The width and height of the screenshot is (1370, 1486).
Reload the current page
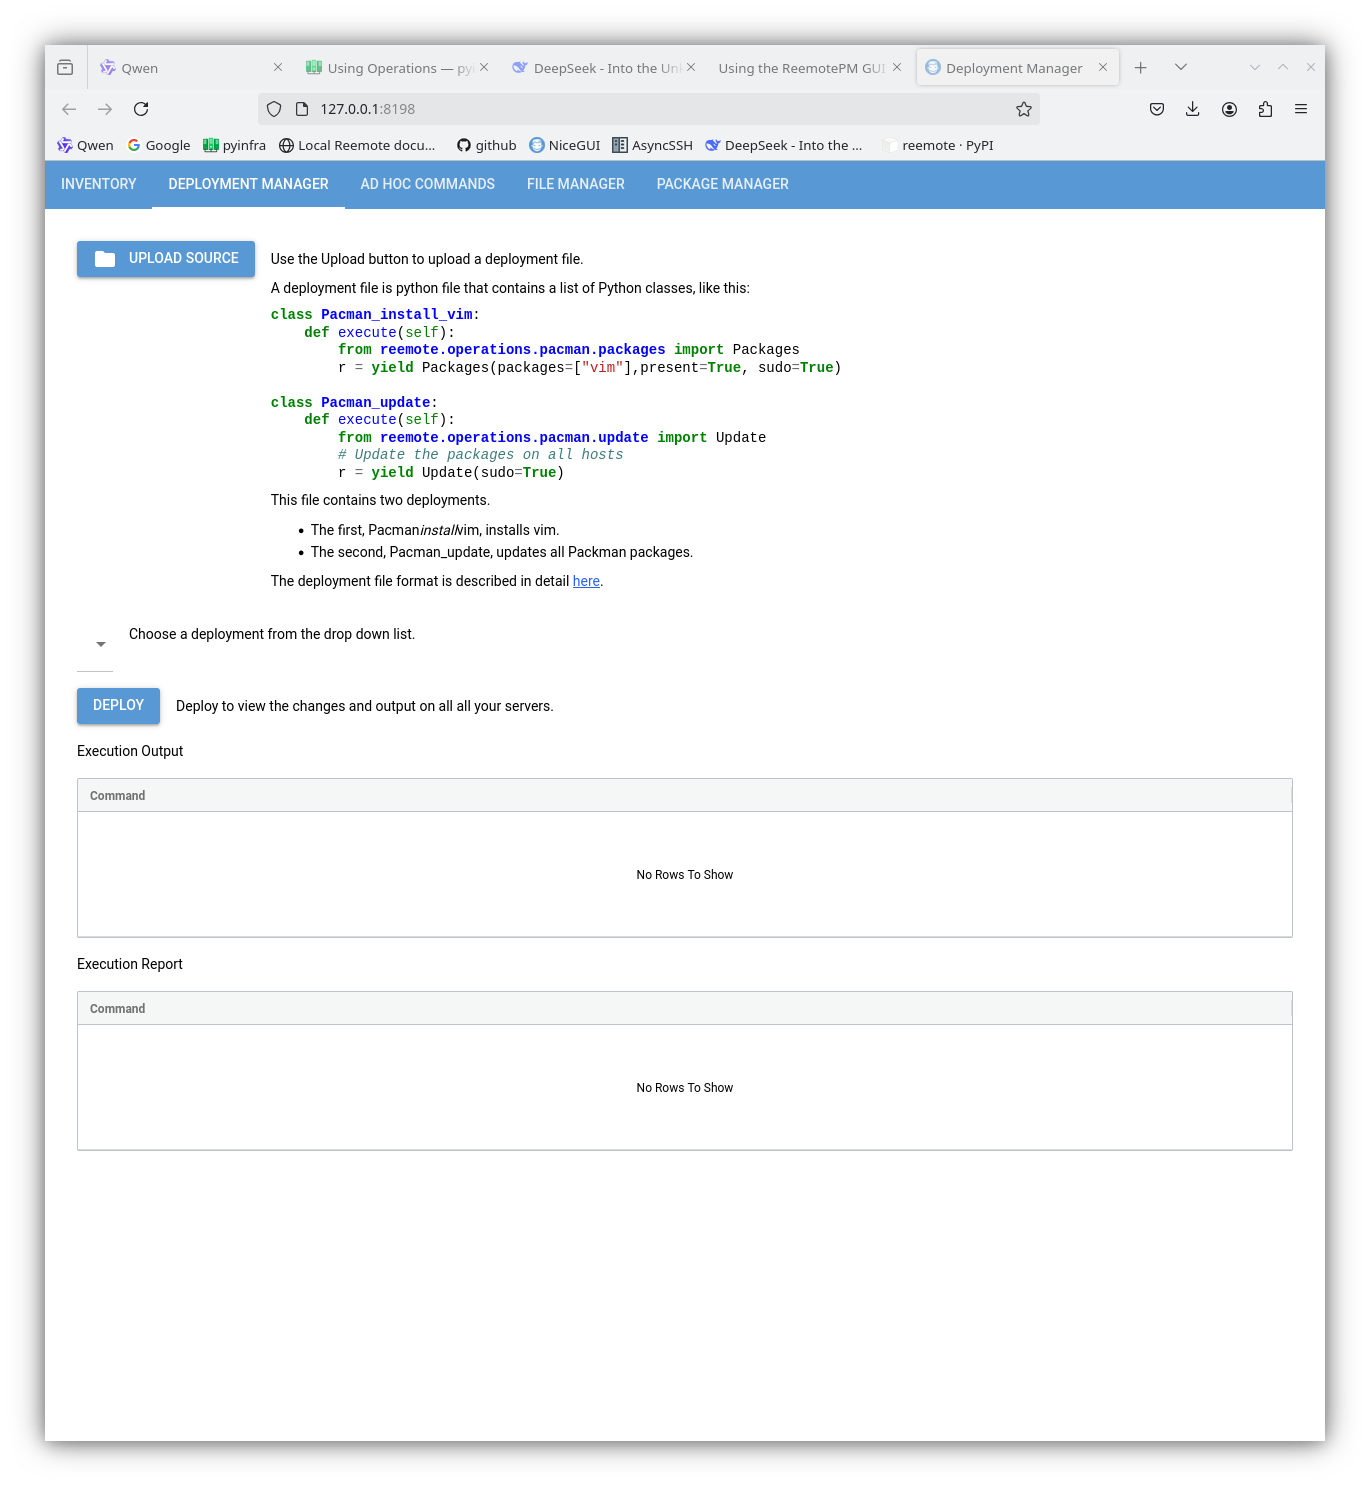pyautogui.click(x=141, y=108)
